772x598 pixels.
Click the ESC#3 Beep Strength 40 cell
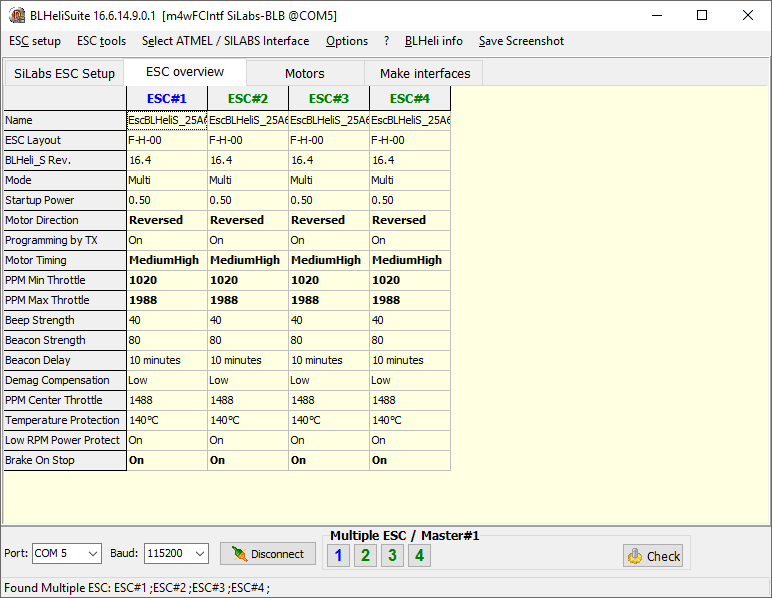coord(329,320)
